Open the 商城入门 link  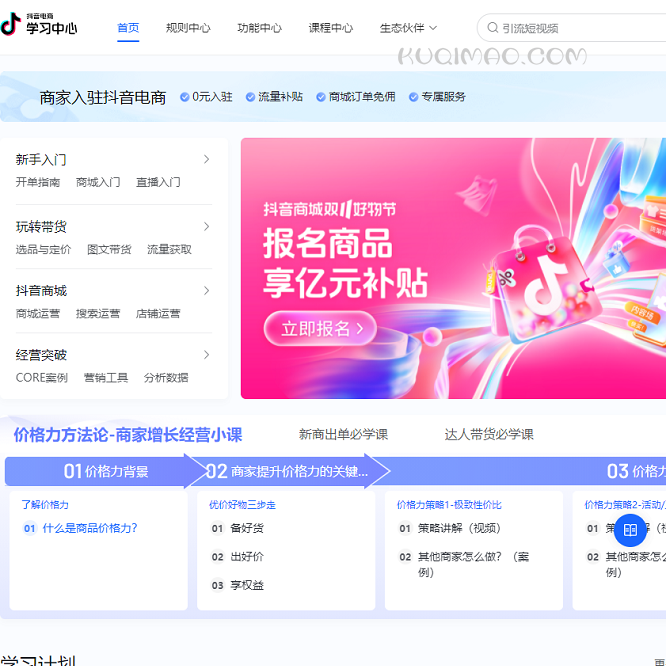[x=98, y=182]
